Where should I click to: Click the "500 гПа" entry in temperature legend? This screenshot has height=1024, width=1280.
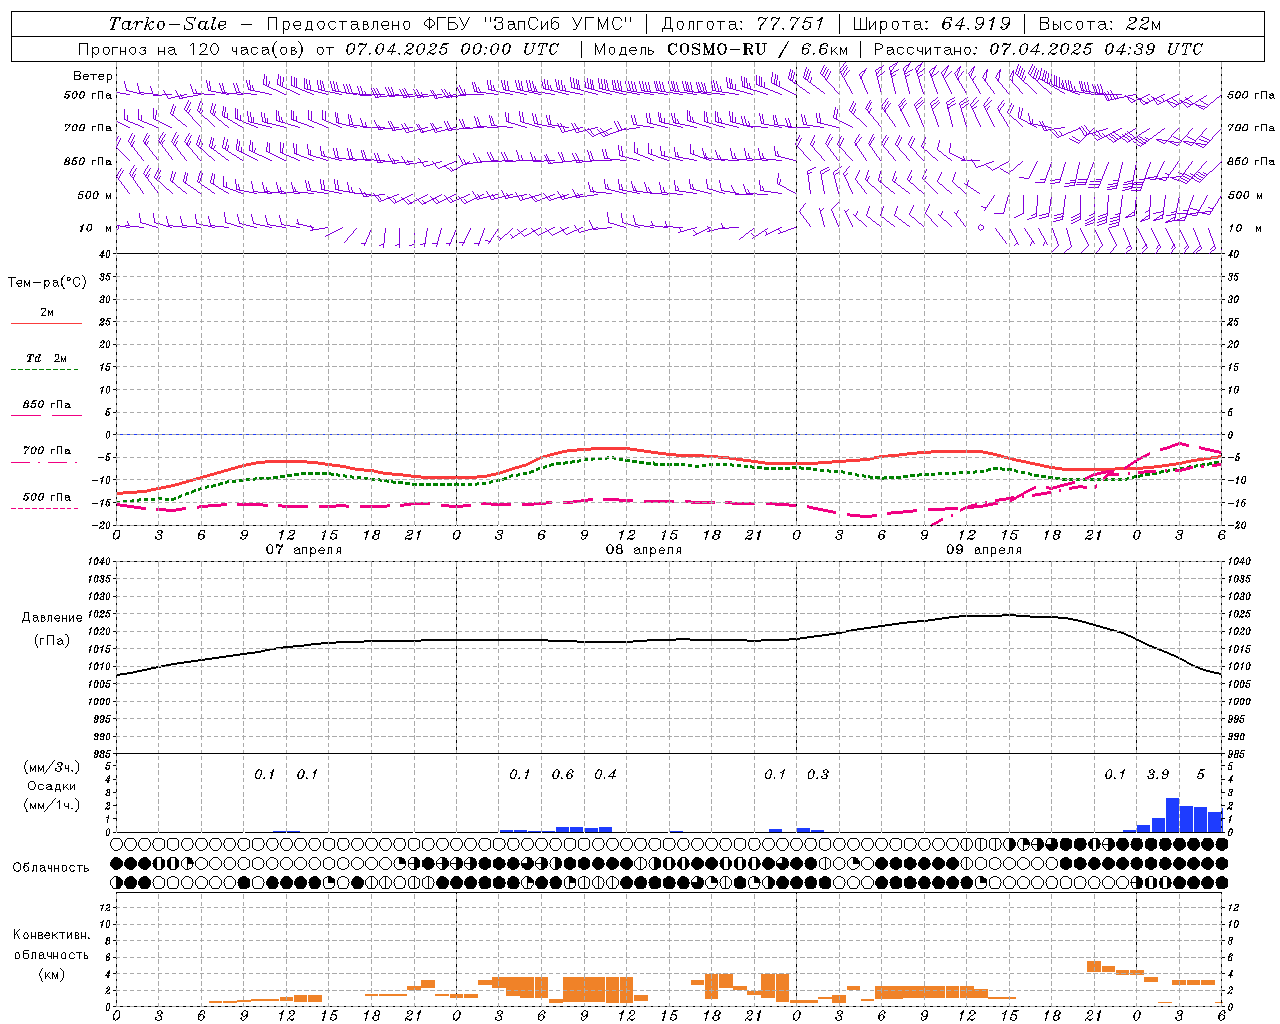click(x=47, y=497)
